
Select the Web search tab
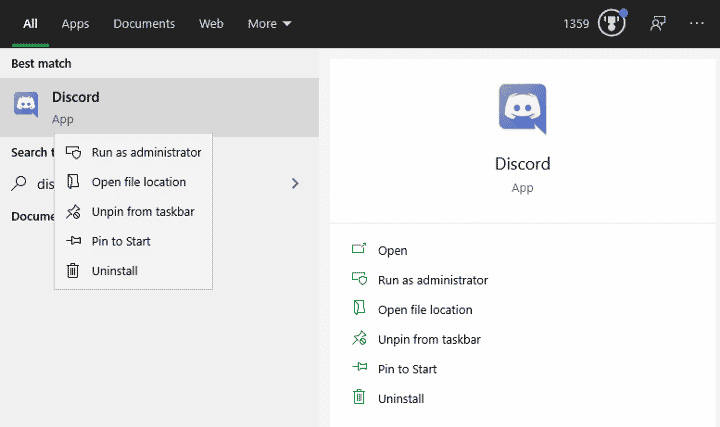click(211, 23)
